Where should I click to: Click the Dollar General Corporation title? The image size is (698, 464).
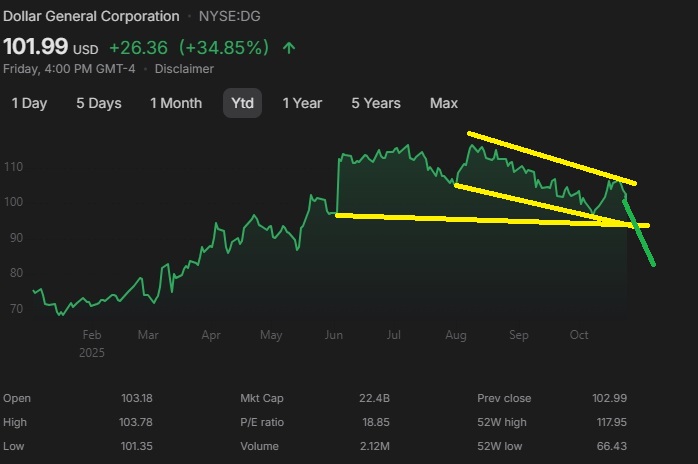pos(91,16)
